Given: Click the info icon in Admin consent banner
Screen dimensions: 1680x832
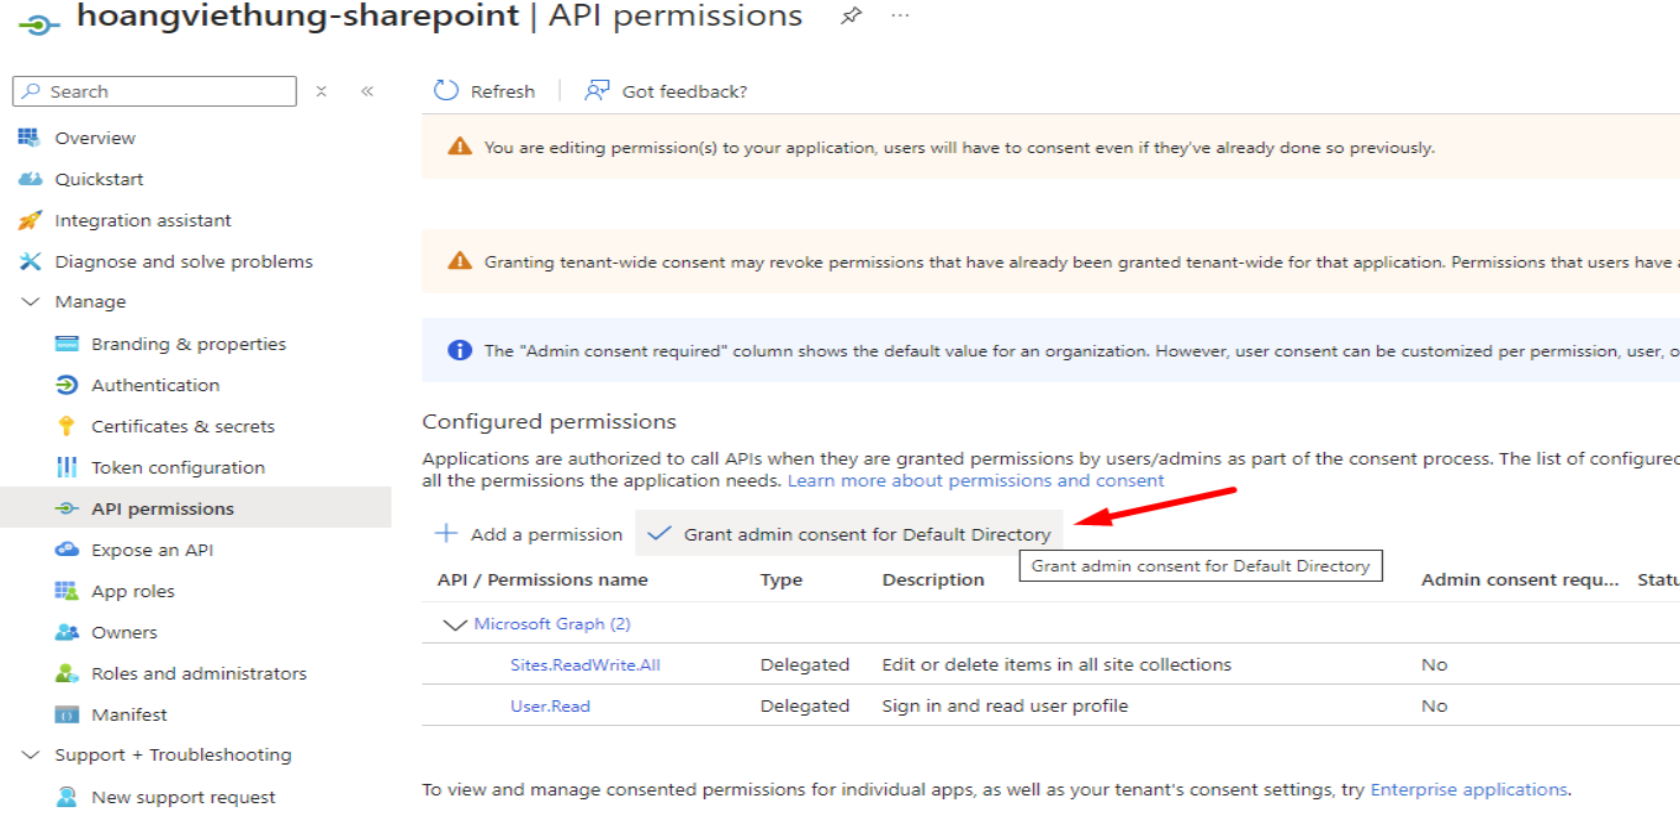Looking at the screenshot, I should 460,350.
